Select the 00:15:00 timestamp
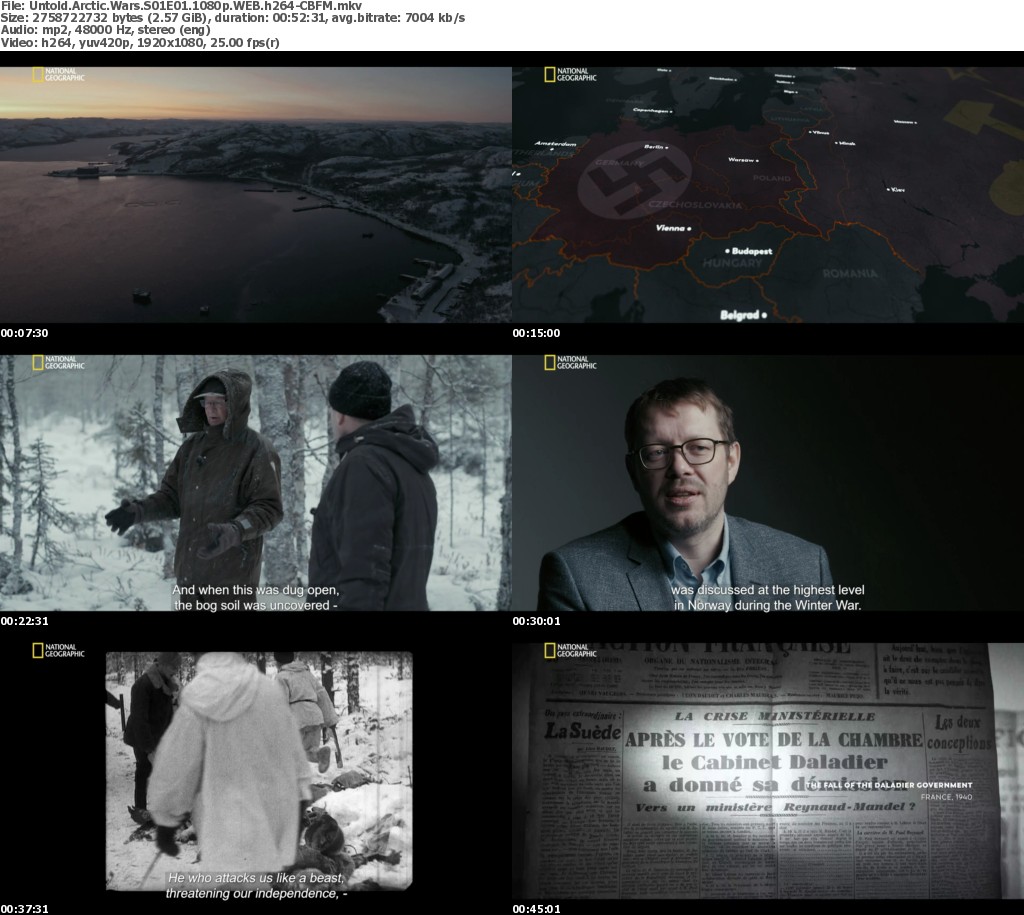This screenshot has height=915, width=1024. pos(536,333)
